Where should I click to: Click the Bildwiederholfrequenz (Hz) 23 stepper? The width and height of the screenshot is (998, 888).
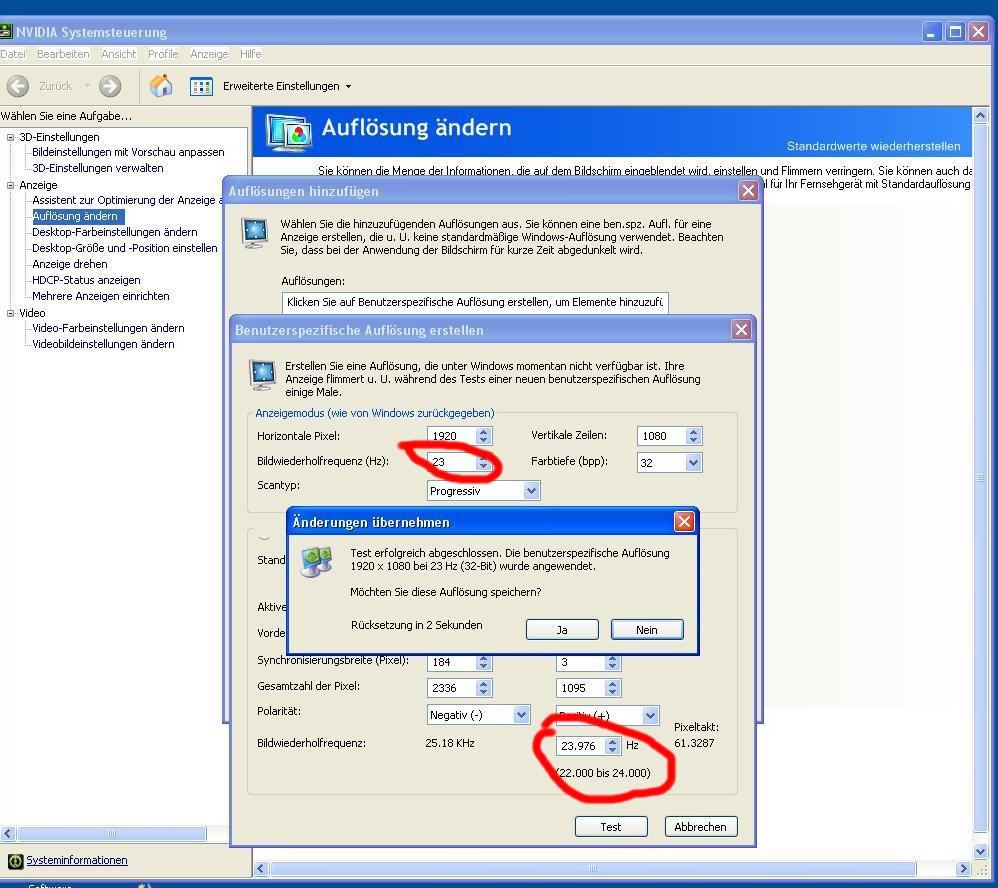coord(484,462)
